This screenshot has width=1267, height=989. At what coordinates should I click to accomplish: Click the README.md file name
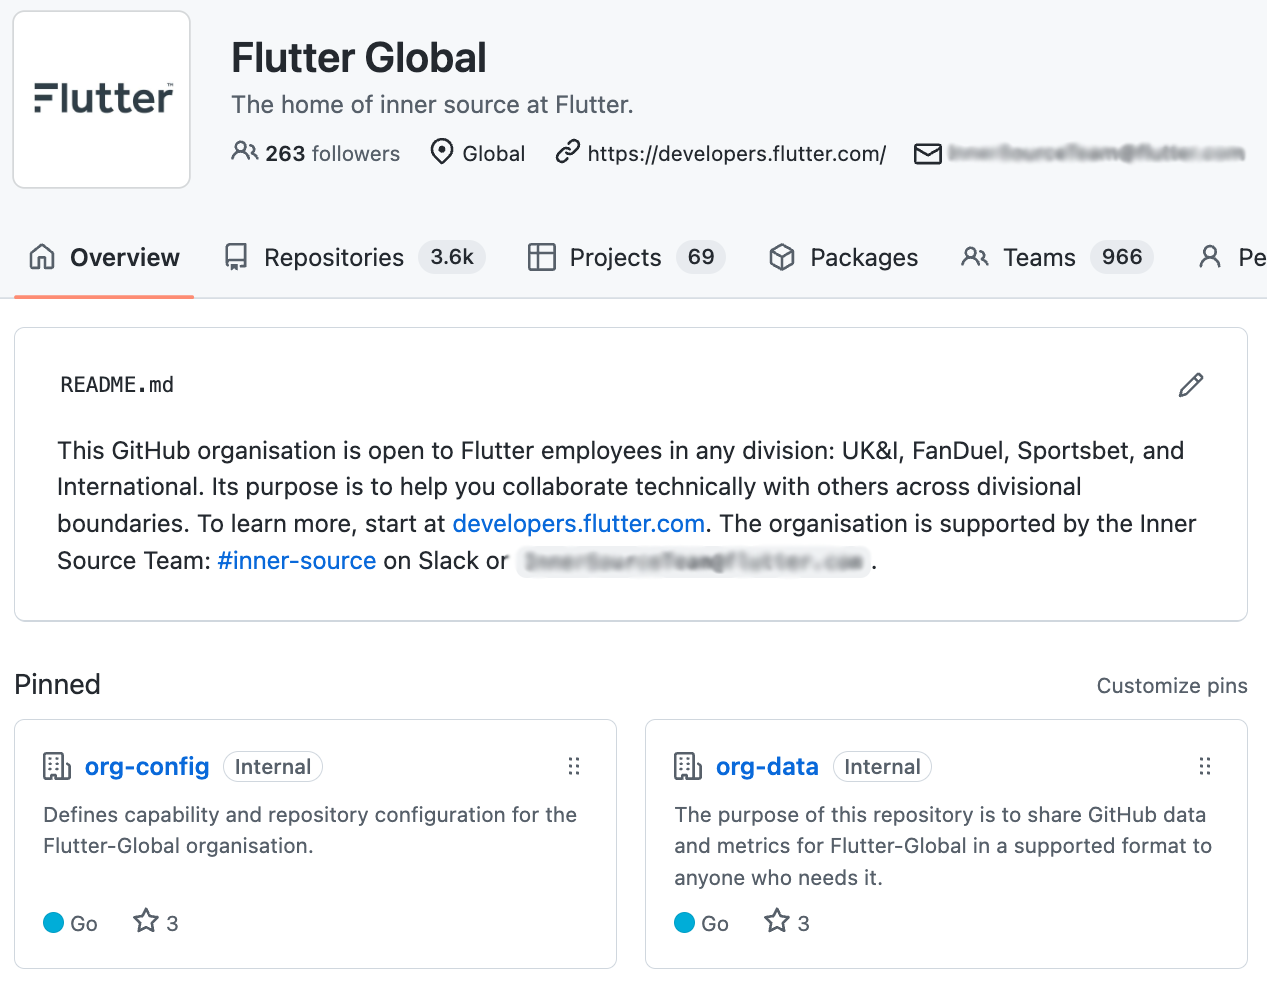[x=117, y=385]
